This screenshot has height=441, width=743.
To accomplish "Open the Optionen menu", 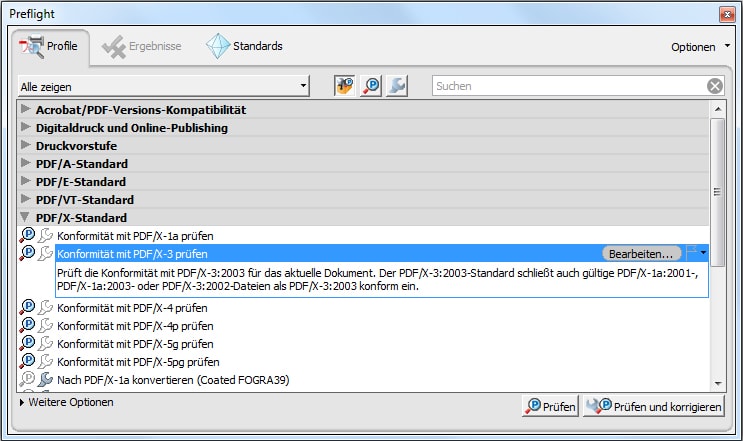I will pos(699,47).
